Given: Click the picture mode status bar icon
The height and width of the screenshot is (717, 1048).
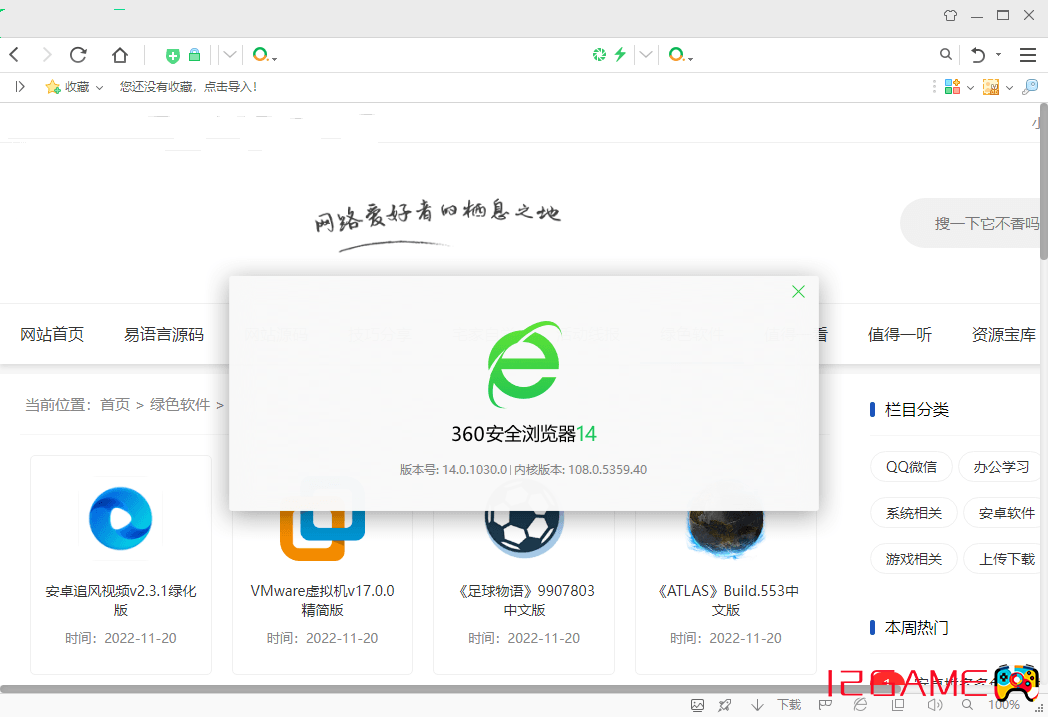Looking at the screenshot, I should [697, 705].
